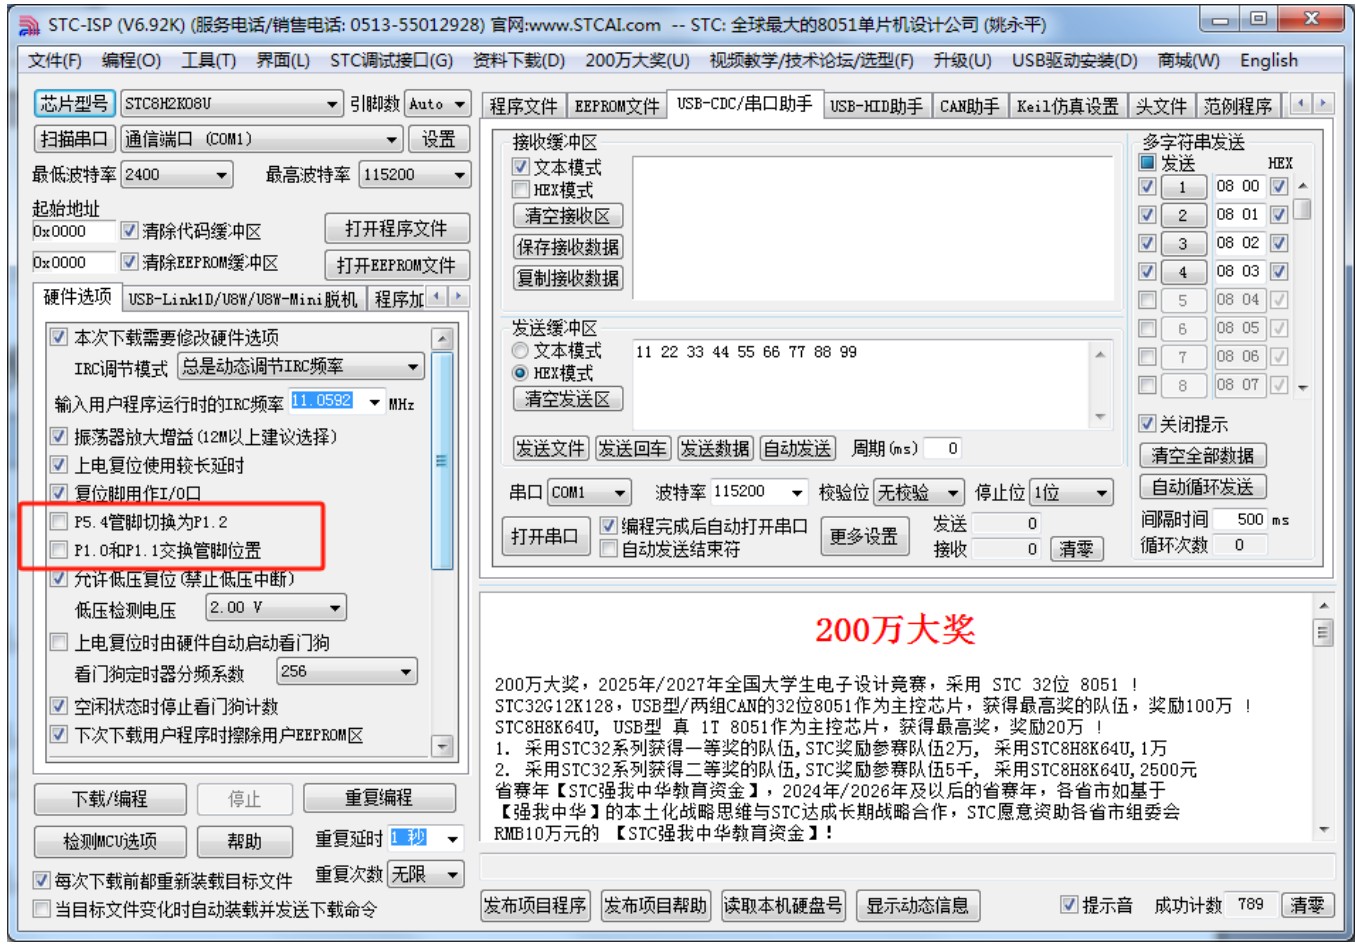Switch to USB-HID助手 tab
The image size is (1356, 945).
tap(876, 106)
